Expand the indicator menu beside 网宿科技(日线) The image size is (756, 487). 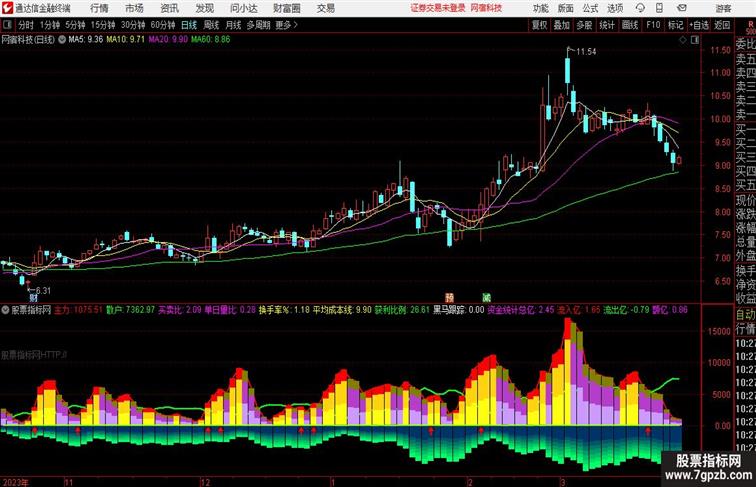coord(62,40)
